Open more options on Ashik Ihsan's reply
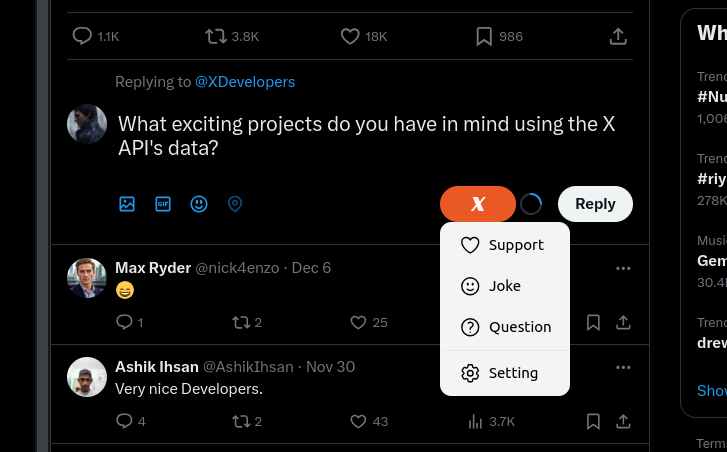 point(623,367)
